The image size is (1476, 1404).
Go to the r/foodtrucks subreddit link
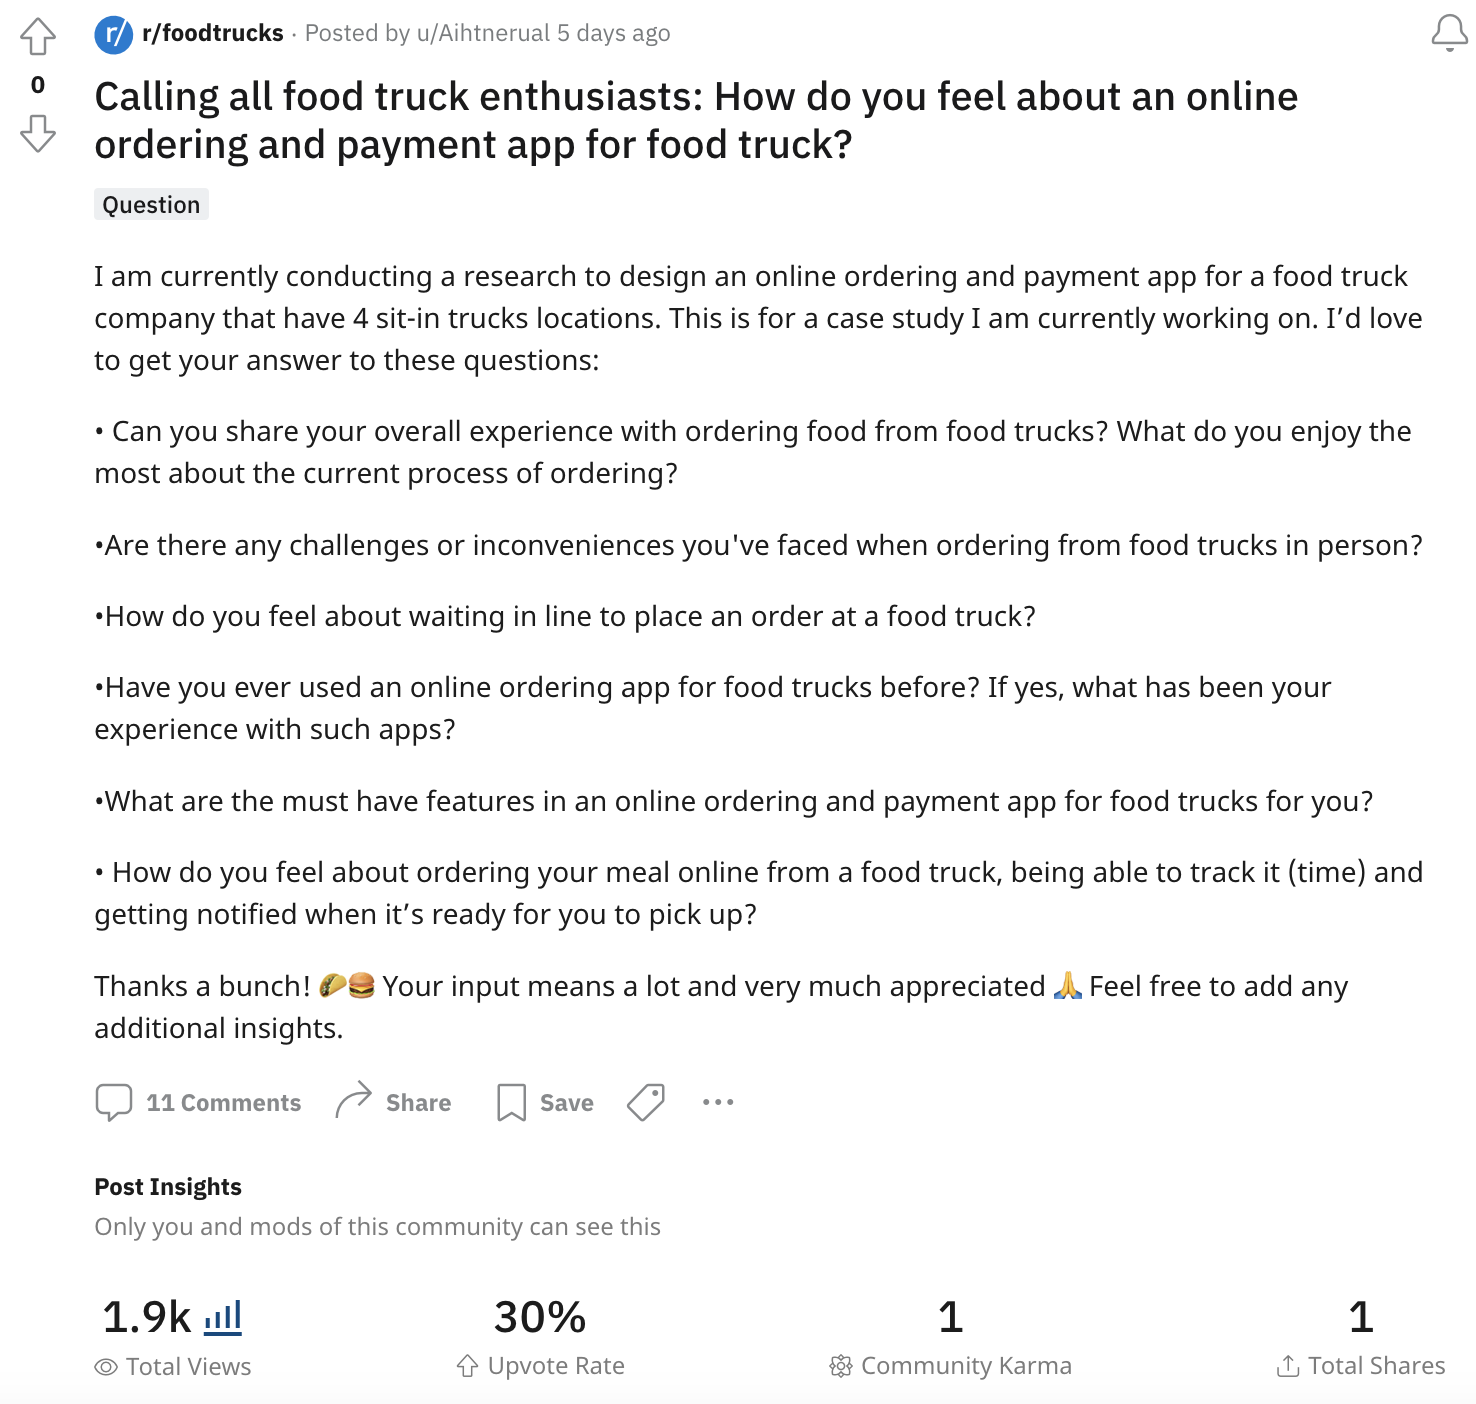[x=213, y=34]
